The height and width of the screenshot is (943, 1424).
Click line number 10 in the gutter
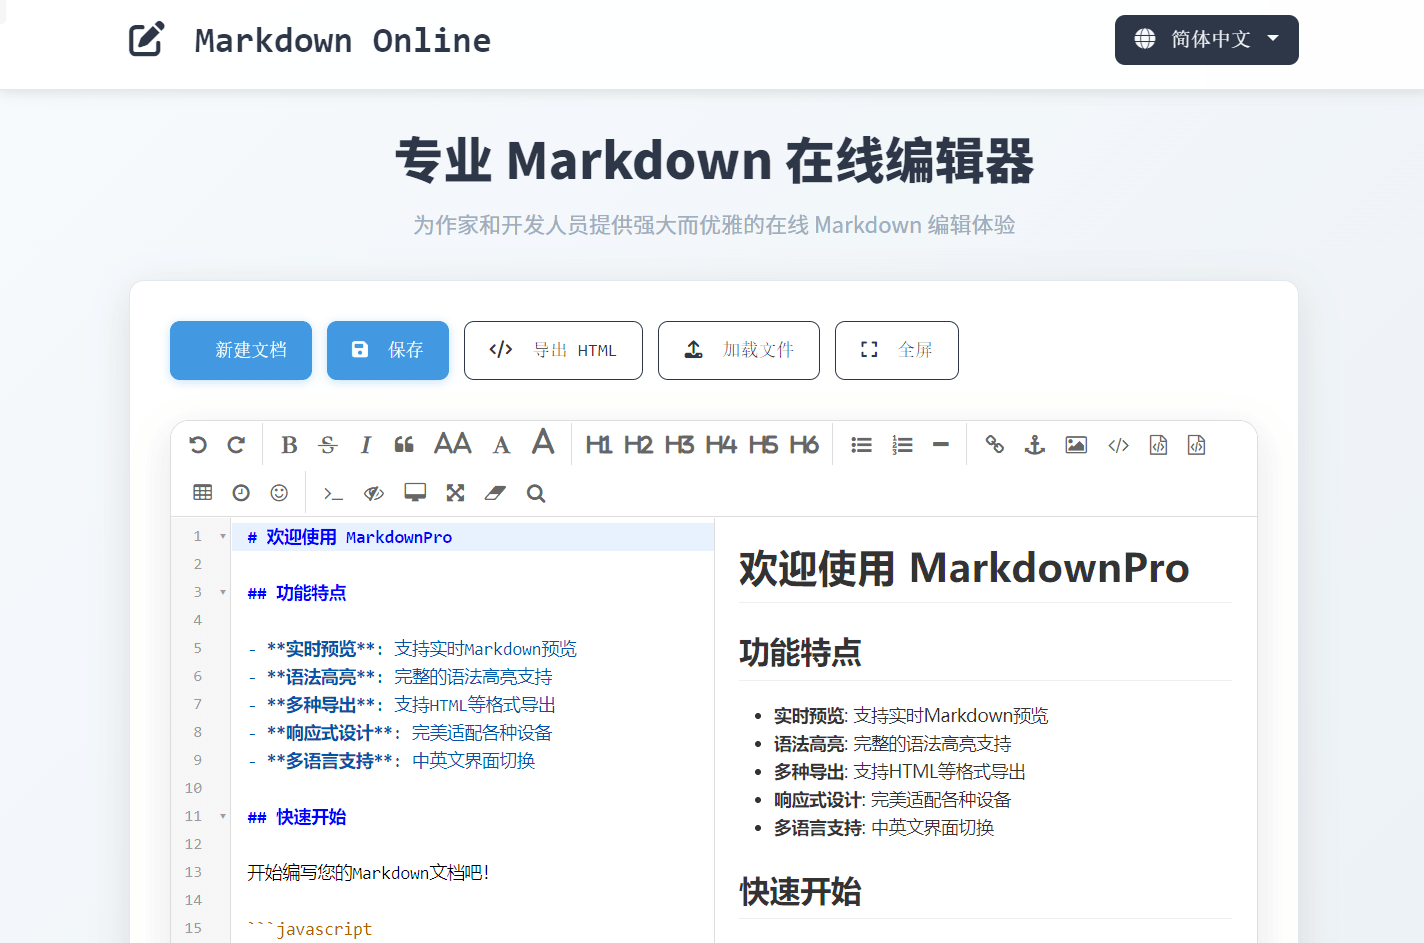click(x=193, y=788)
